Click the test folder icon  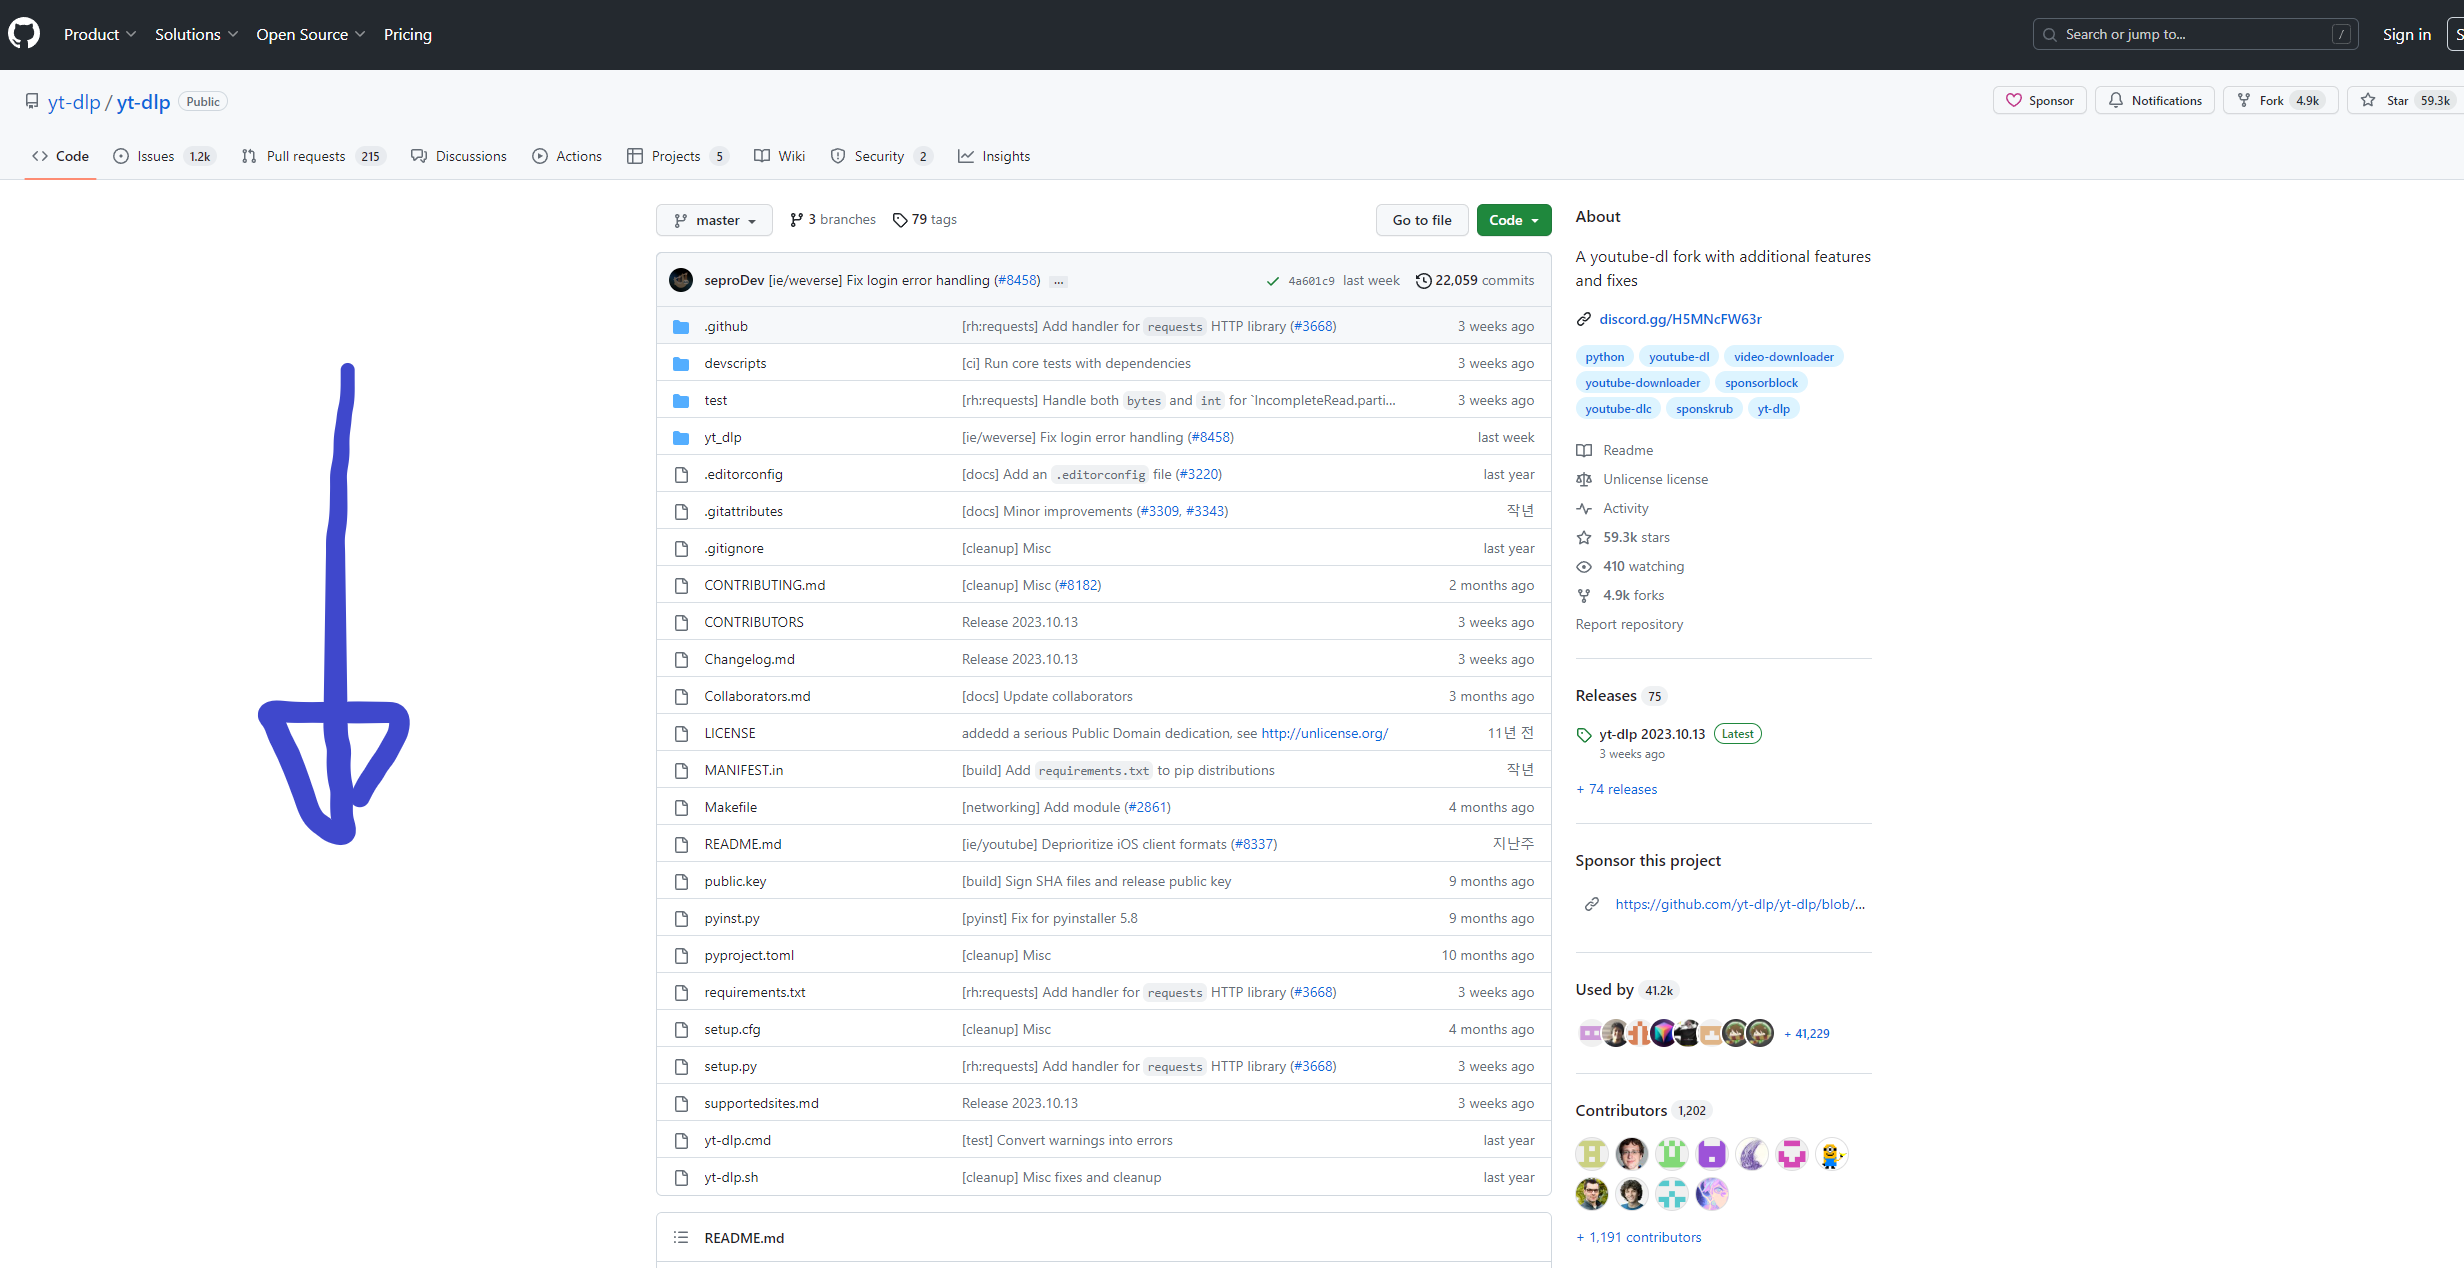click(681, 401)
